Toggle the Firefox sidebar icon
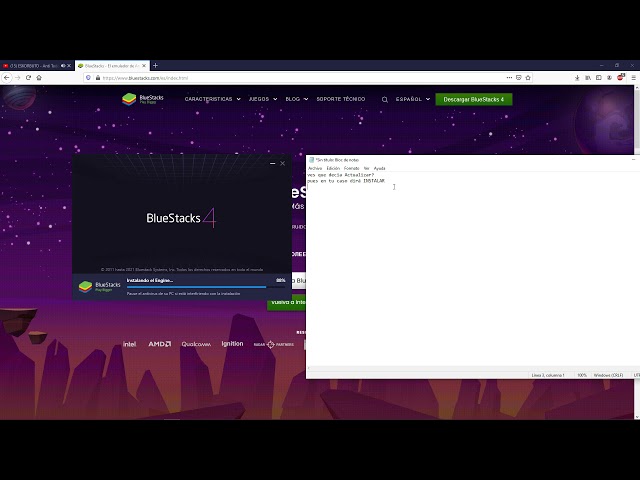Image resolution: width=640 pixels, height=480 pixels. pyautogui.click(x=598, y=78)
